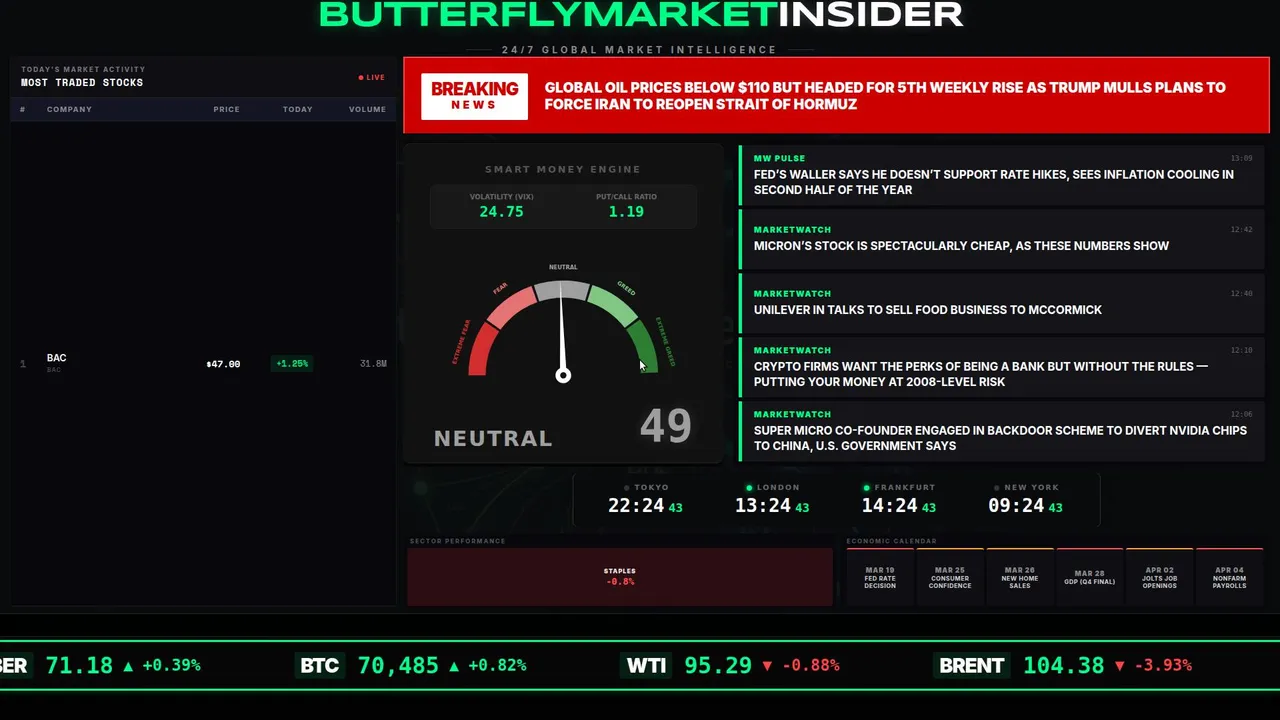Click the Breaking News badge
This screenshot has width=1280, height=720.
pos(474,96)
